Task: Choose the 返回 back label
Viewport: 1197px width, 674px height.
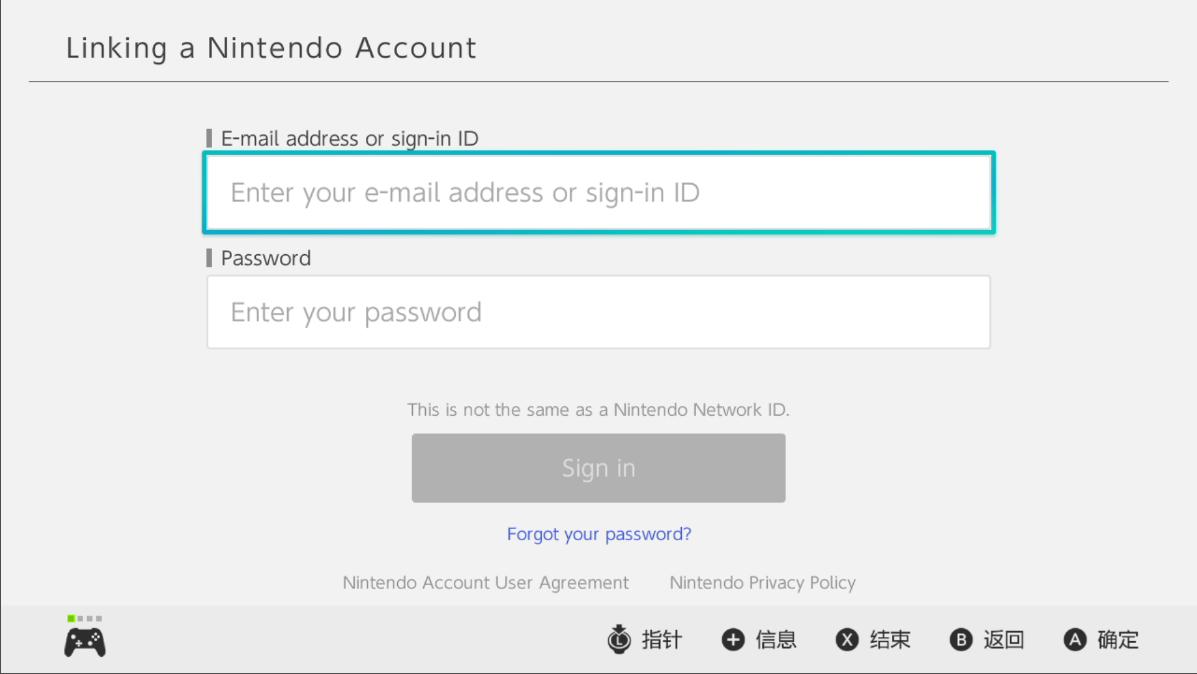Action: coord(1003,640)
